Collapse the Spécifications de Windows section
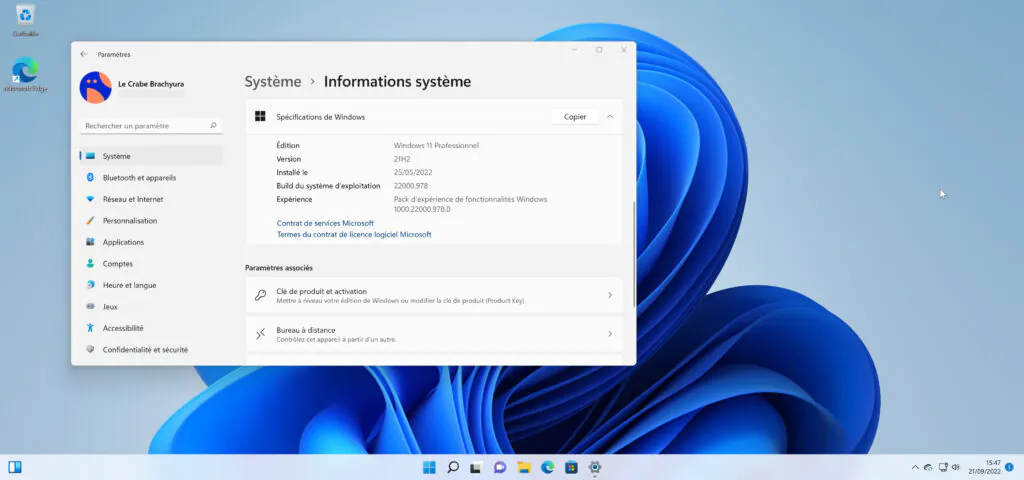The image size is (1024, 480). click(x=610, y=117)
